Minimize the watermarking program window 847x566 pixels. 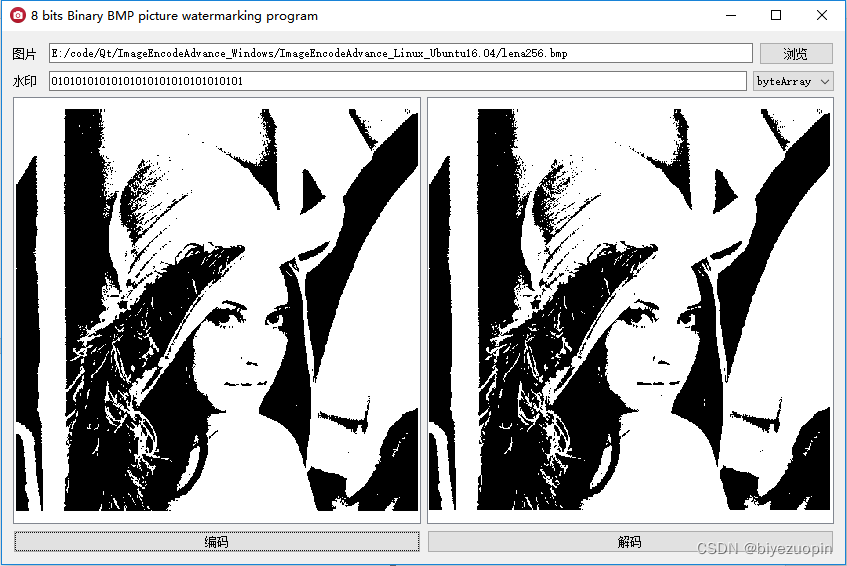coord(731,15)
